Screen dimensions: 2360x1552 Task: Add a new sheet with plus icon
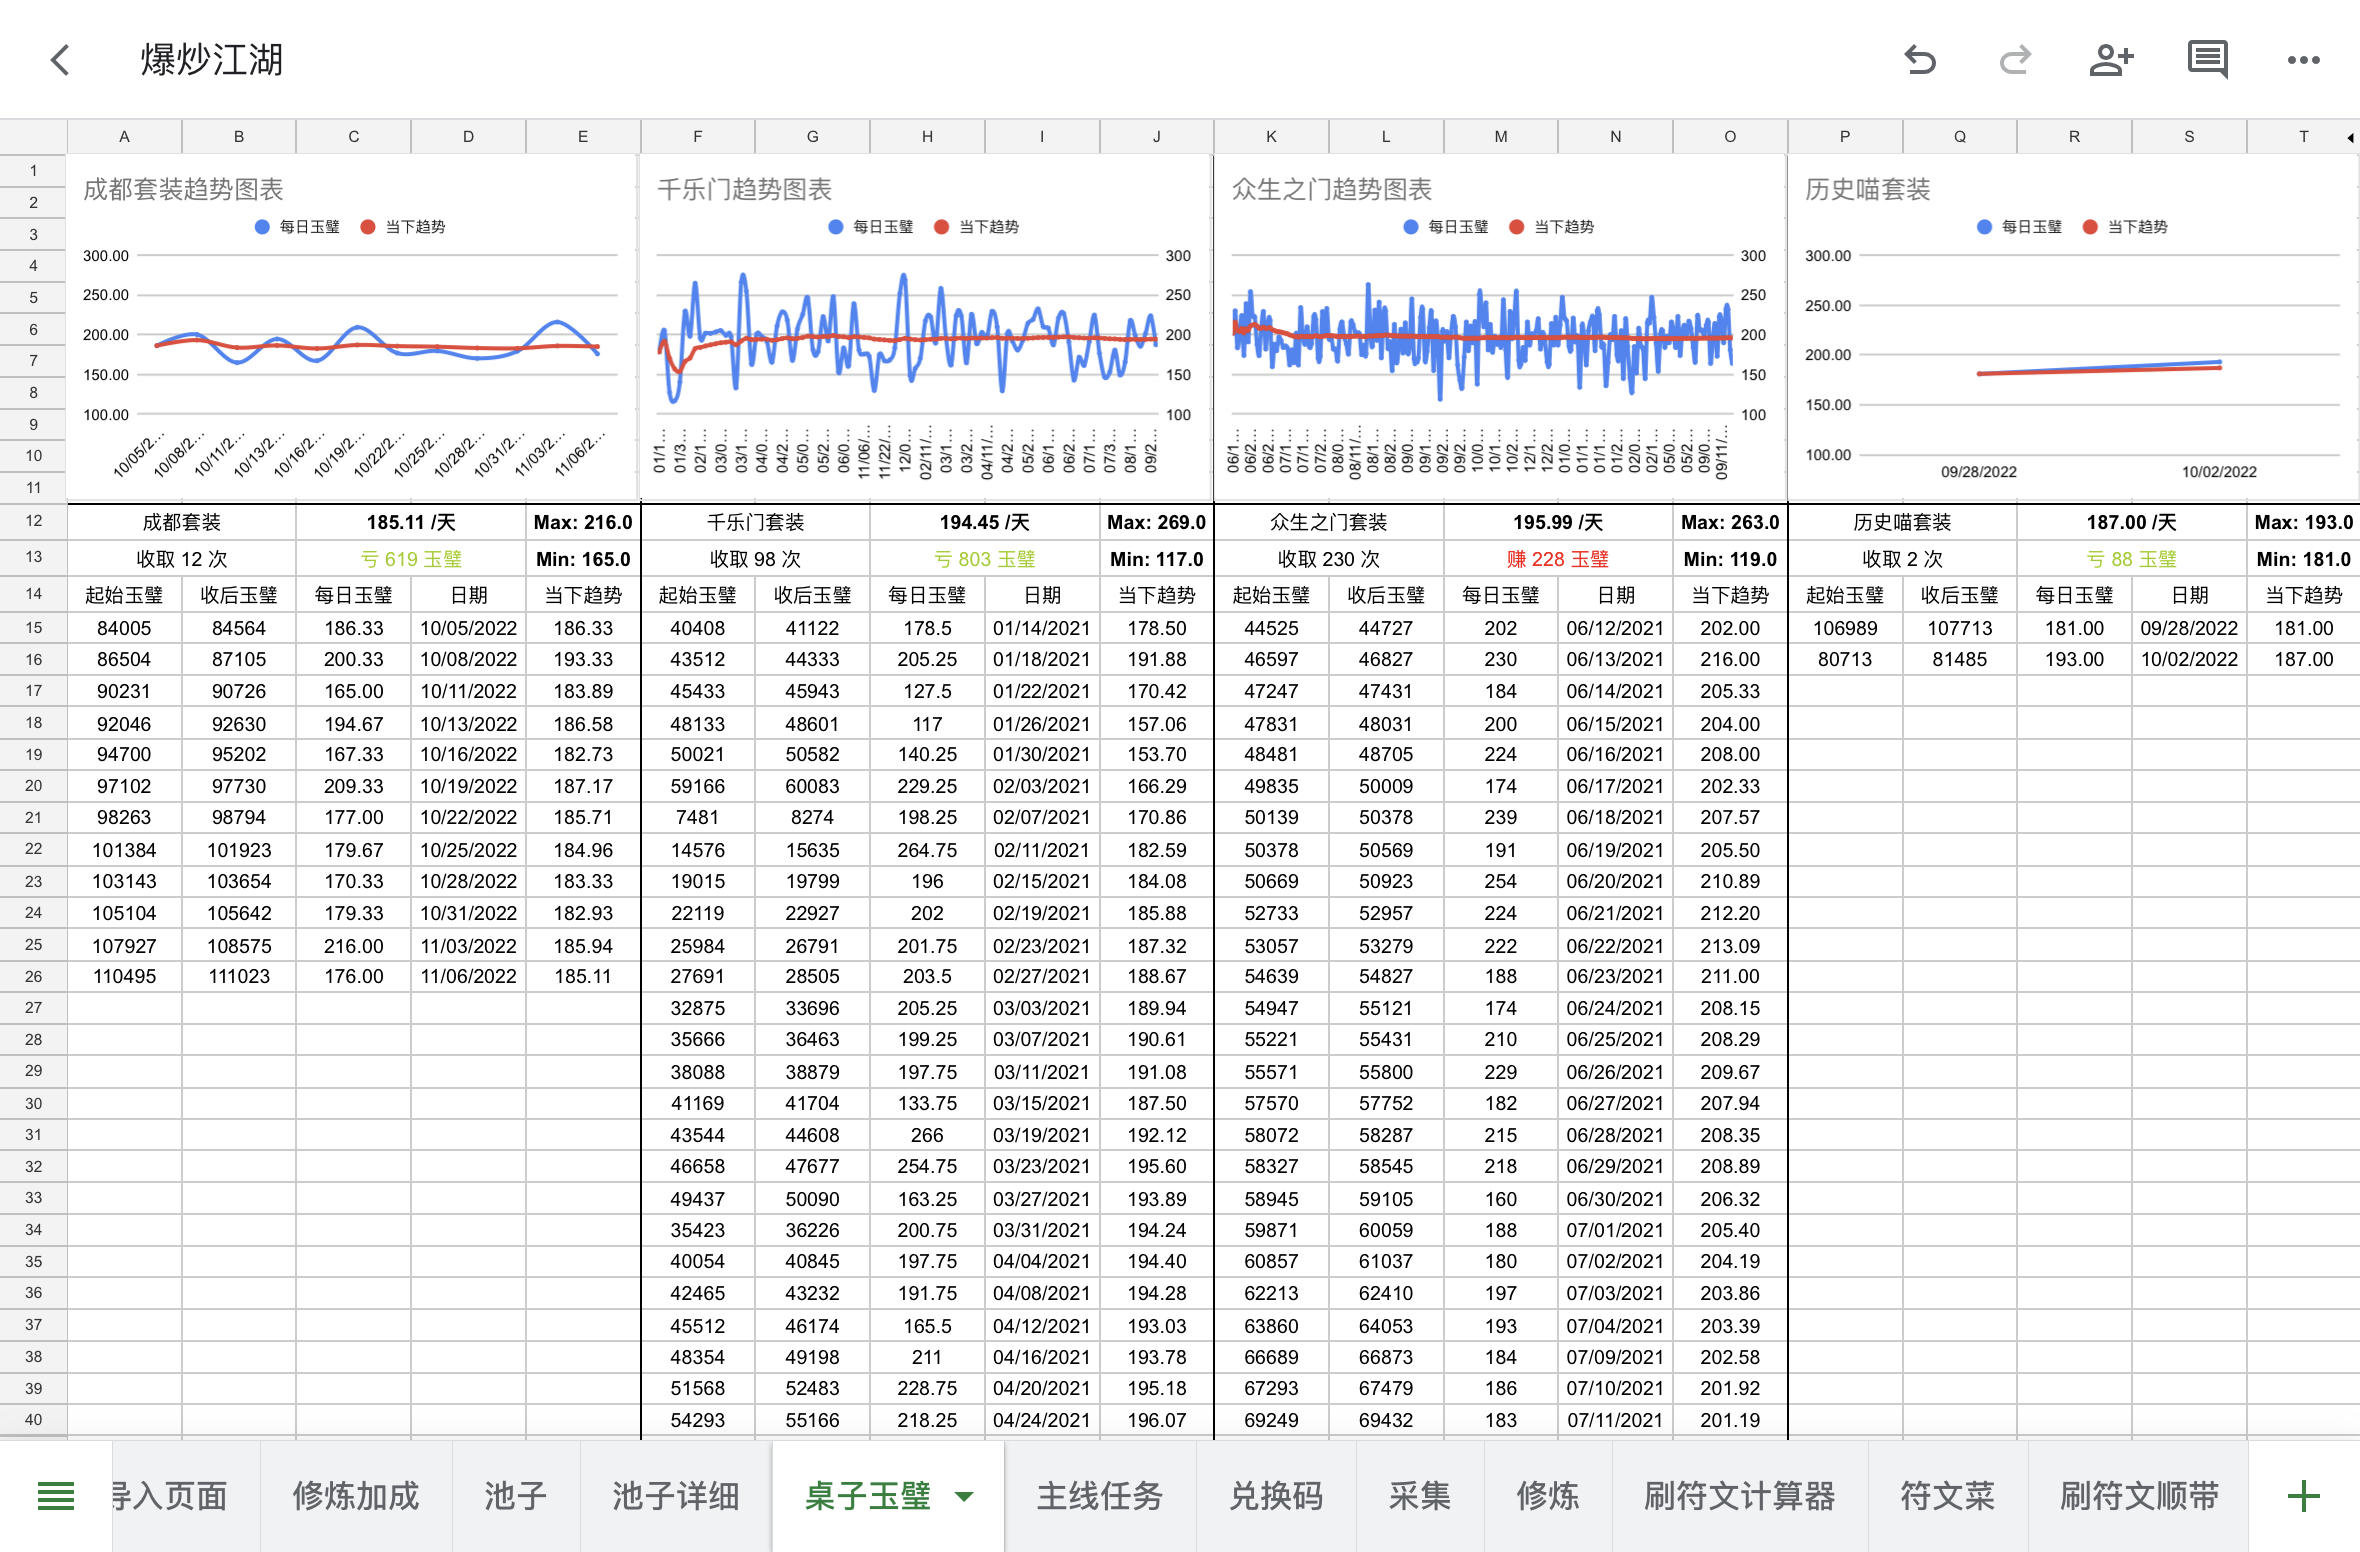[2303, 1496]
